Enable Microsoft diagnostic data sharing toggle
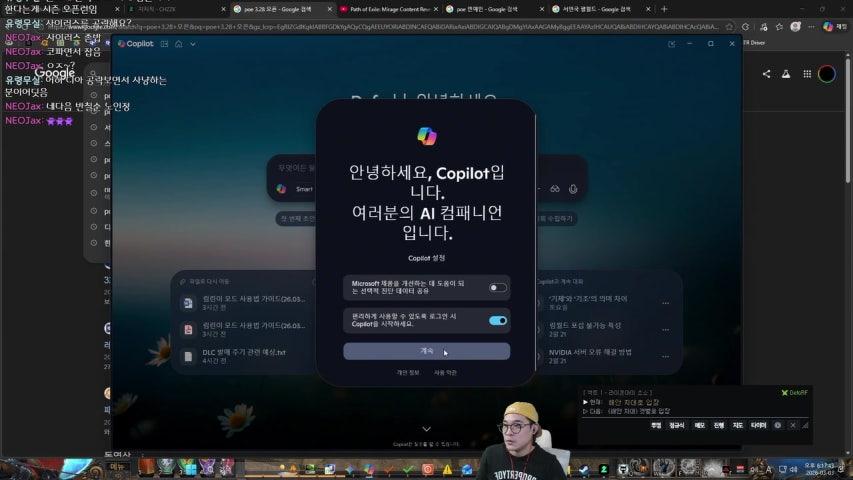The width and height of the screenshot is (853, 480). coord(497,287)
